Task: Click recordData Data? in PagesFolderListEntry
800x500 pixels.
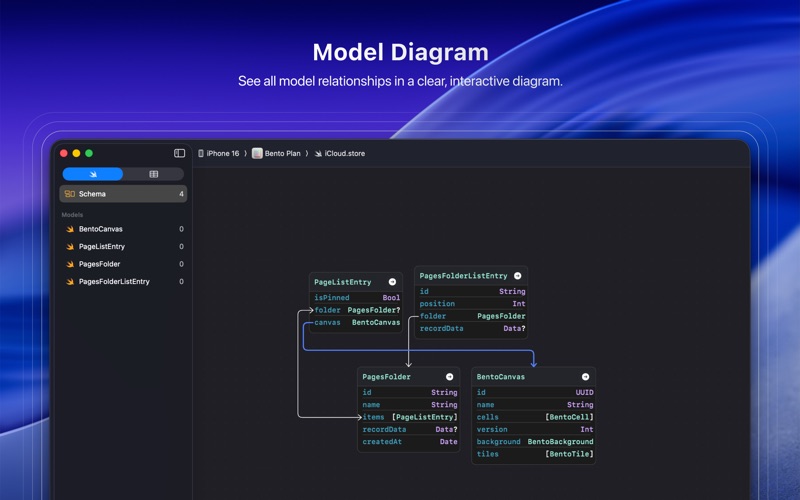Action: point(471,329)
